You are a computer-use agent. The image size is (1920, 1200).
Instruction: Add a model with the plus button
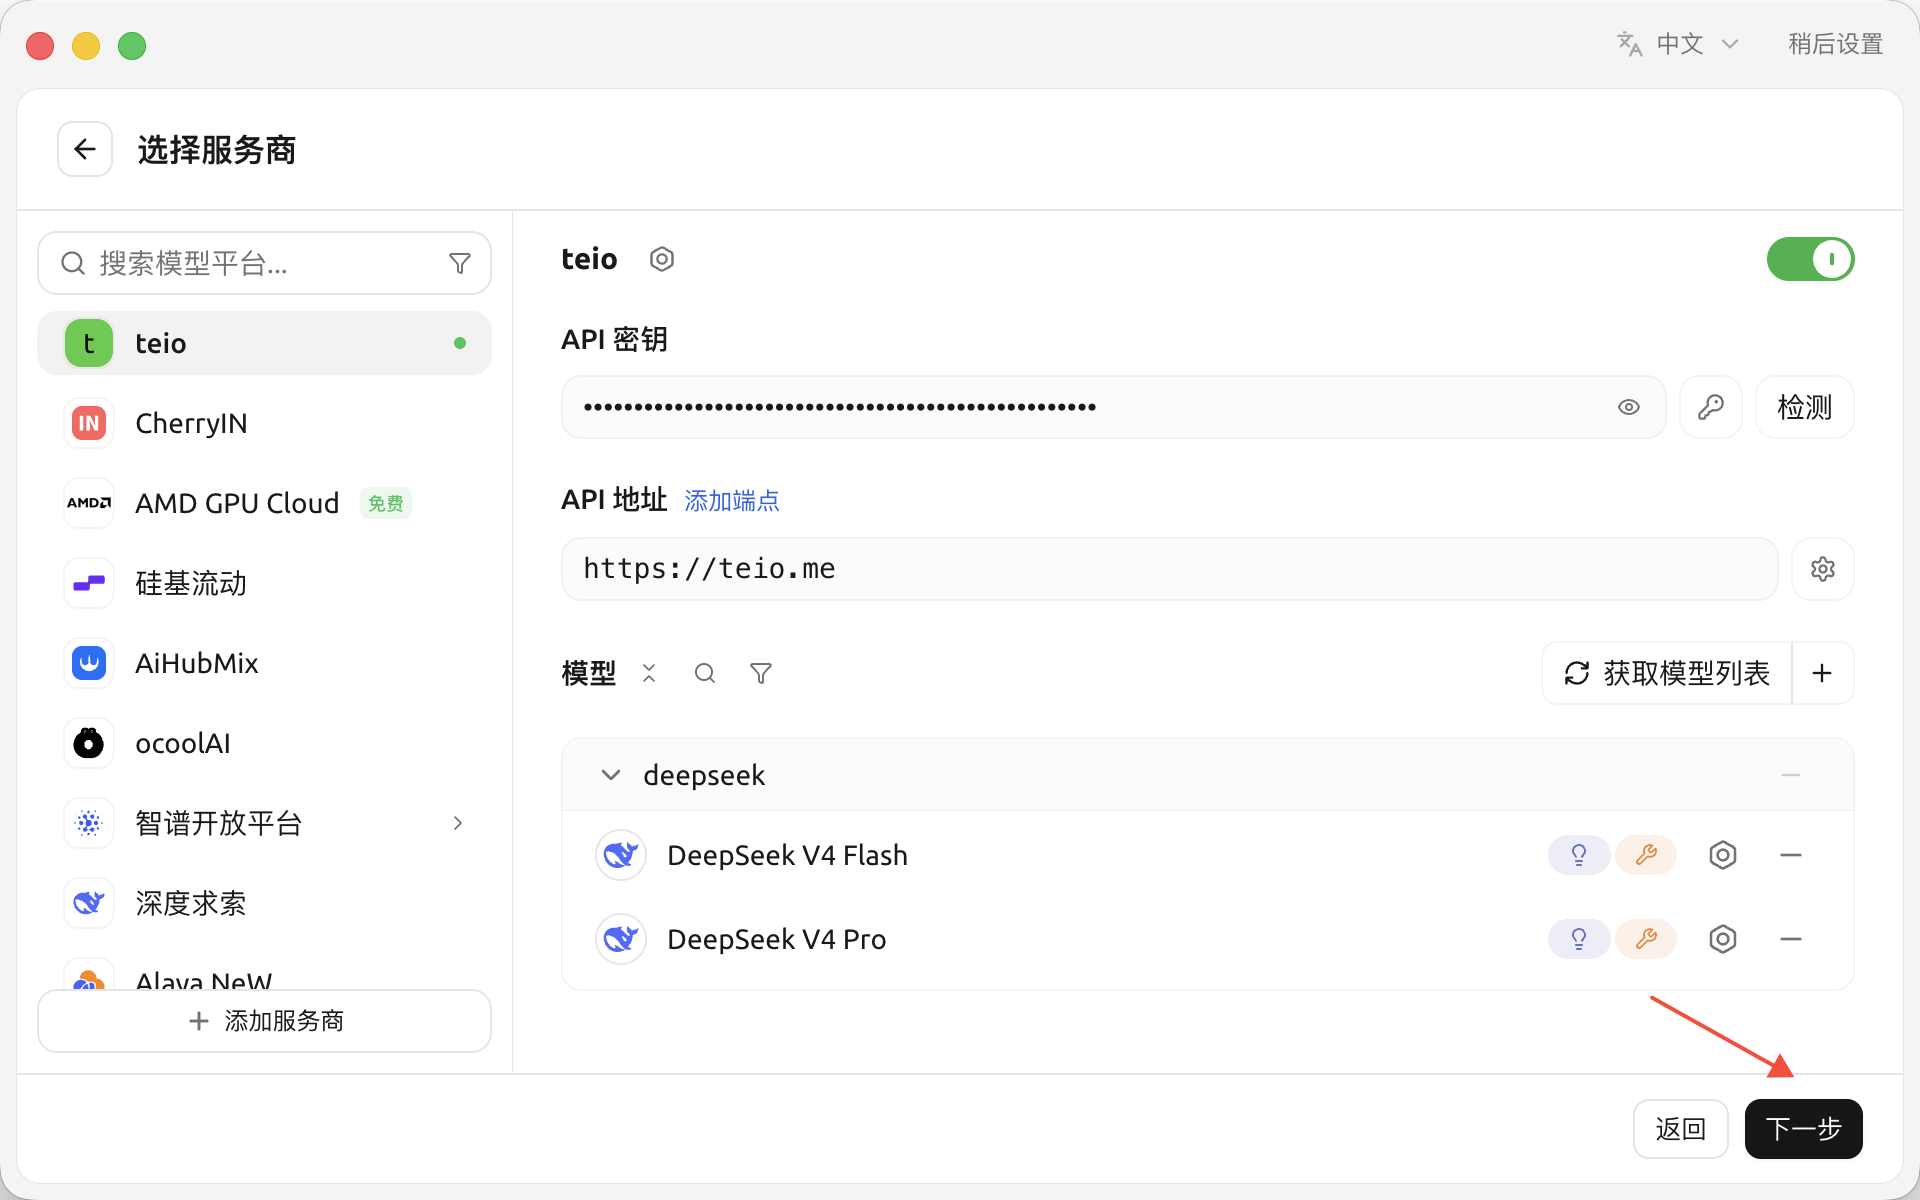coord(1822,673)
